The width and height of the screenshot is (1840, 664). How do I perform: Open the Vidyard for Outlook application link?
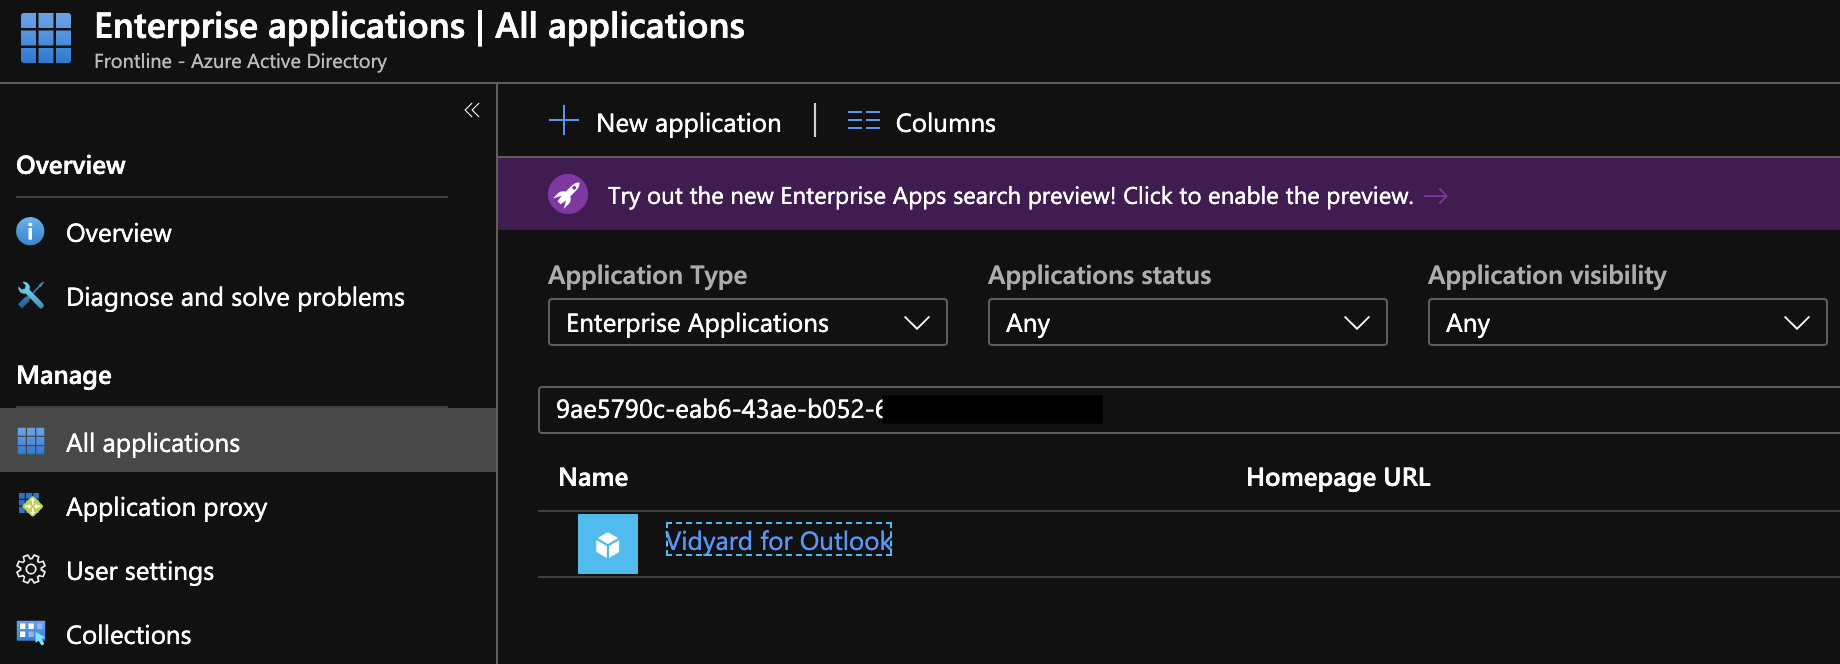(x=779, y=541)
